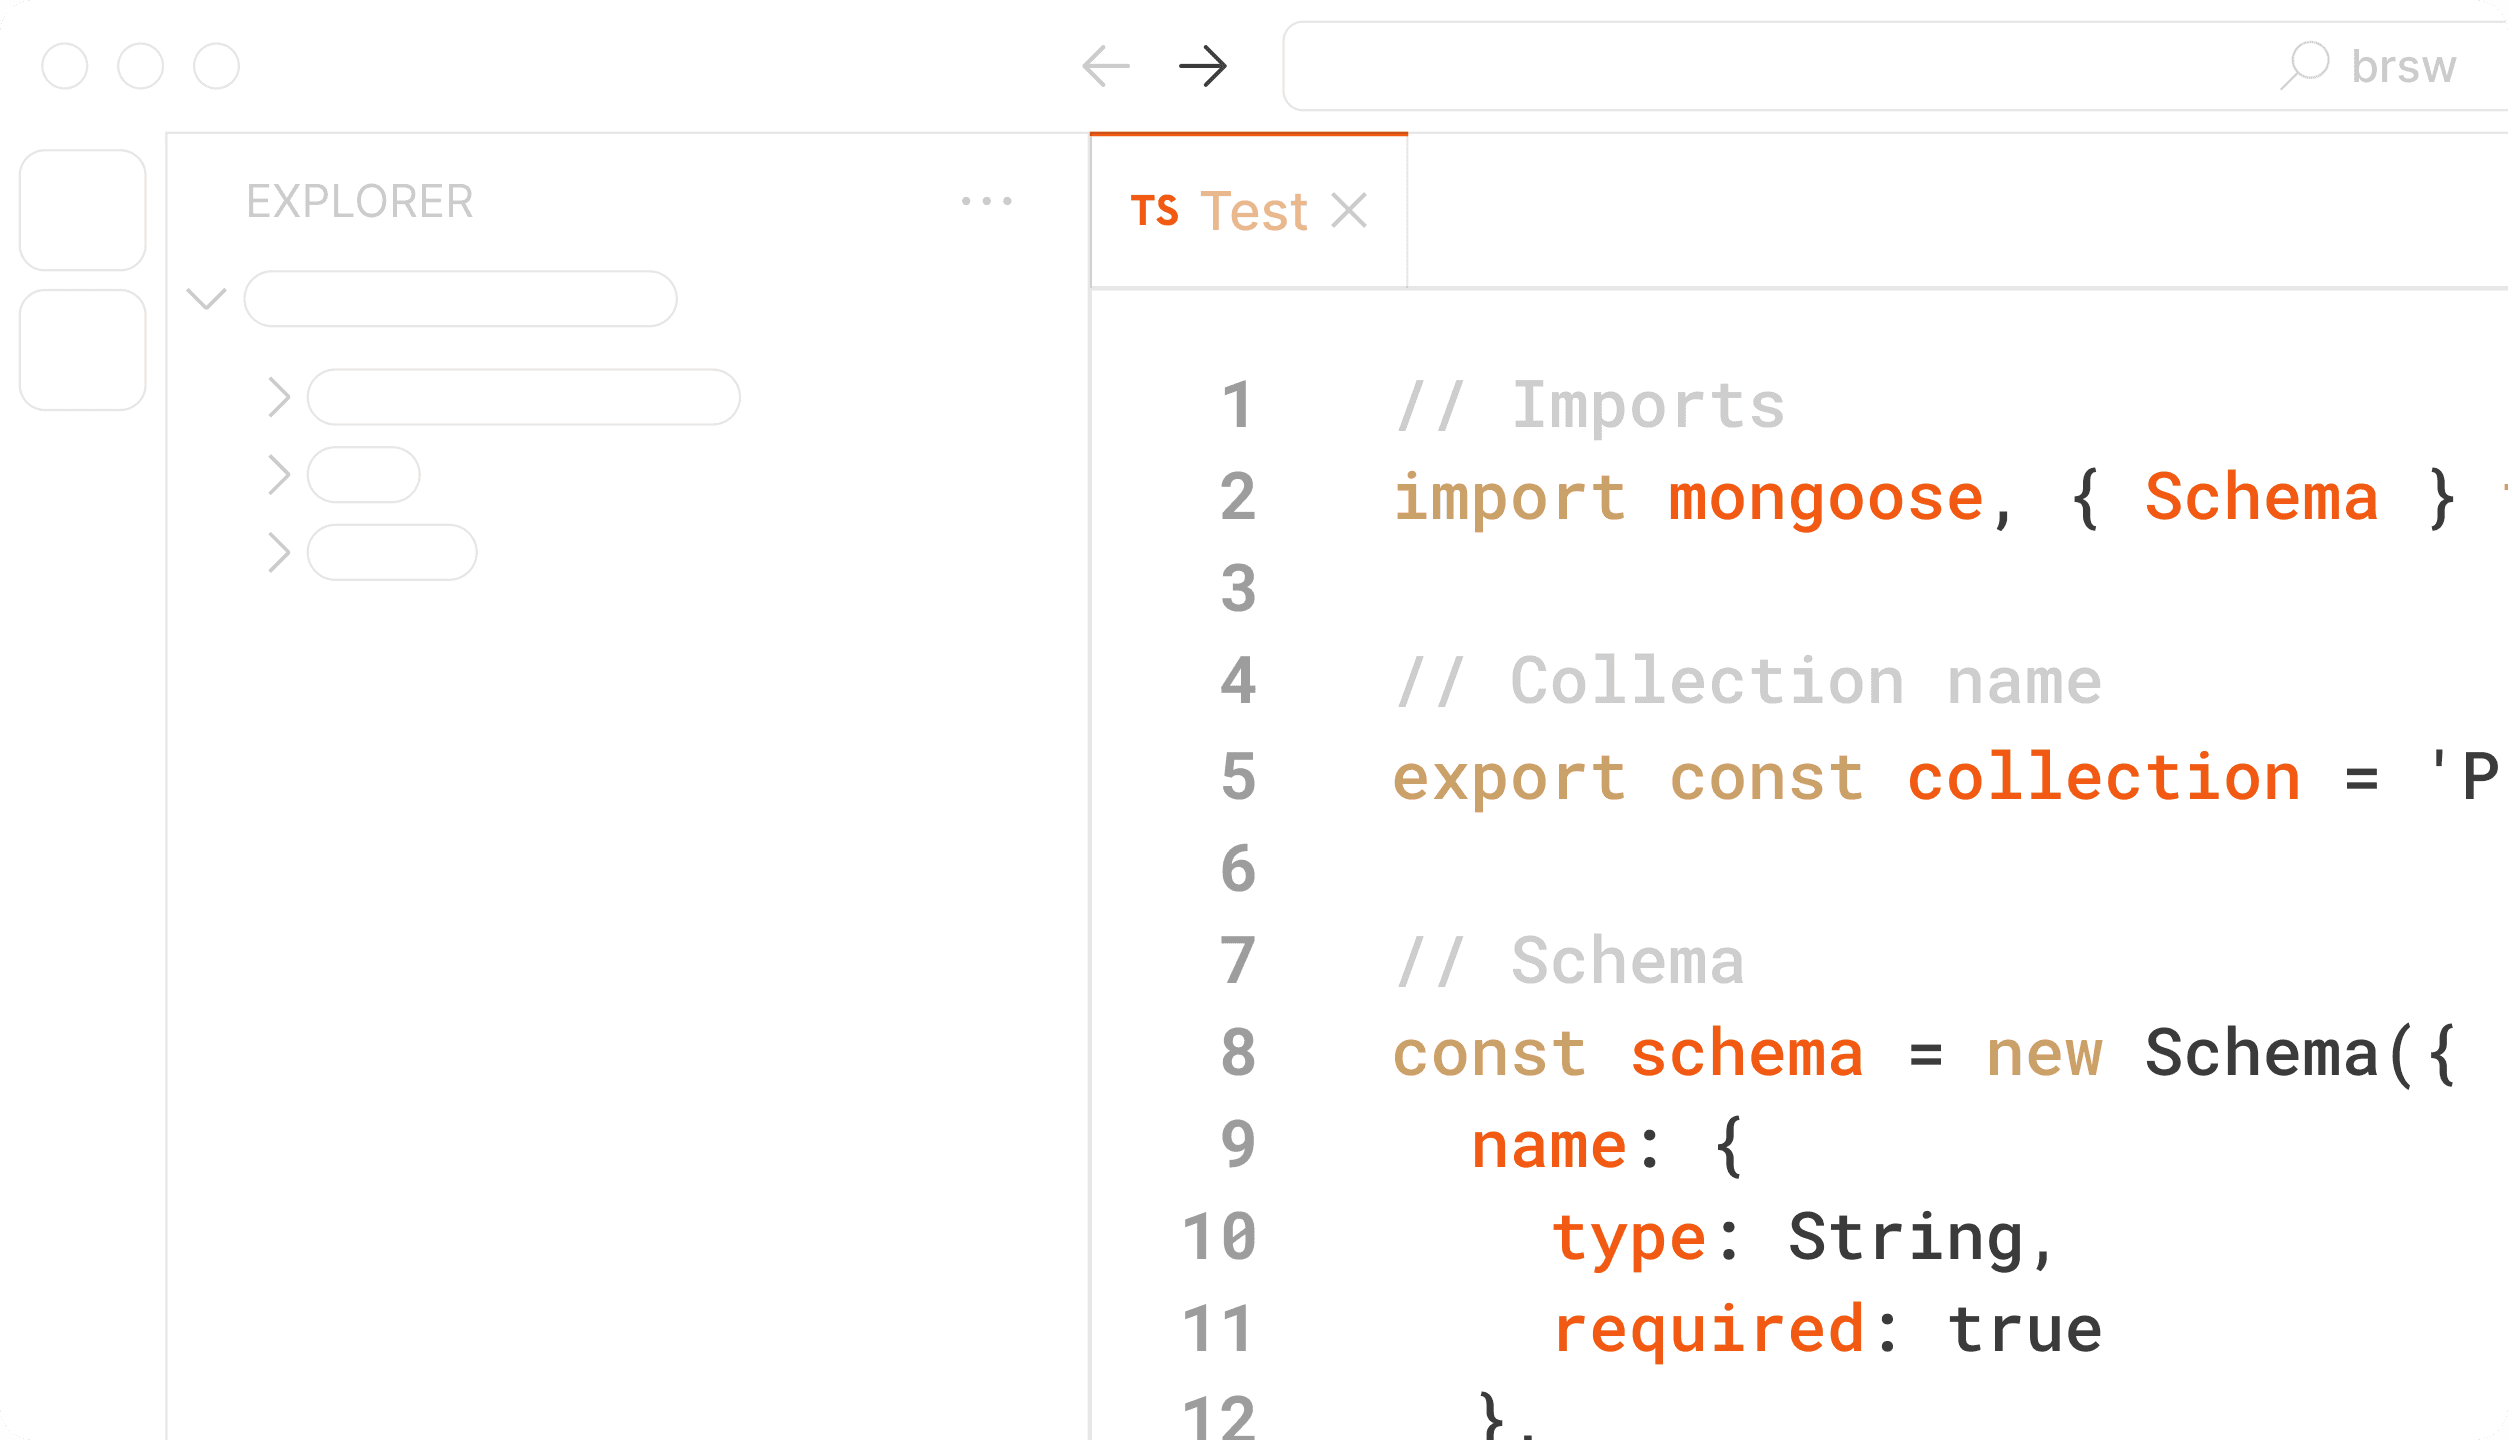2508x1440 pixels.
Task: Select the shortest subfolder tree item
Action: tap(363, 474)
